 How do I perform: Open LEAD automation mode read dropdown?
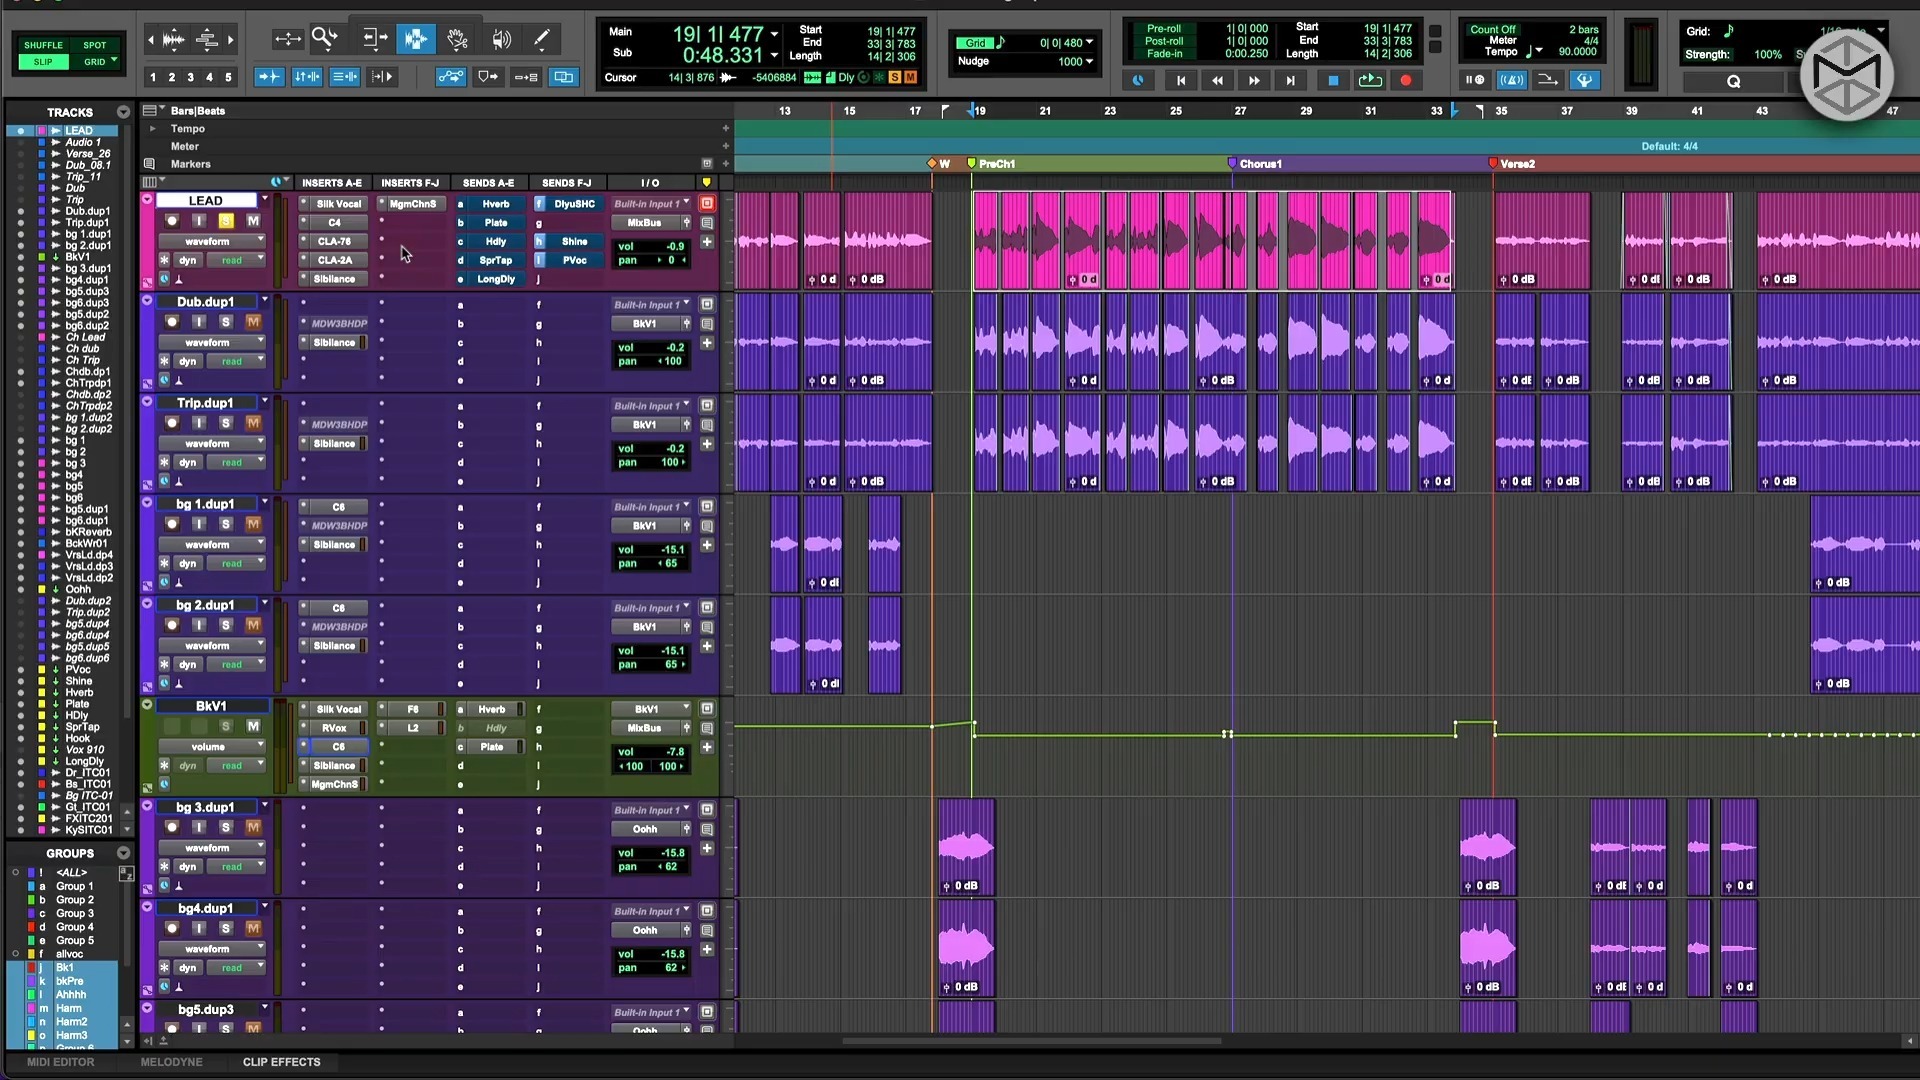235,260
